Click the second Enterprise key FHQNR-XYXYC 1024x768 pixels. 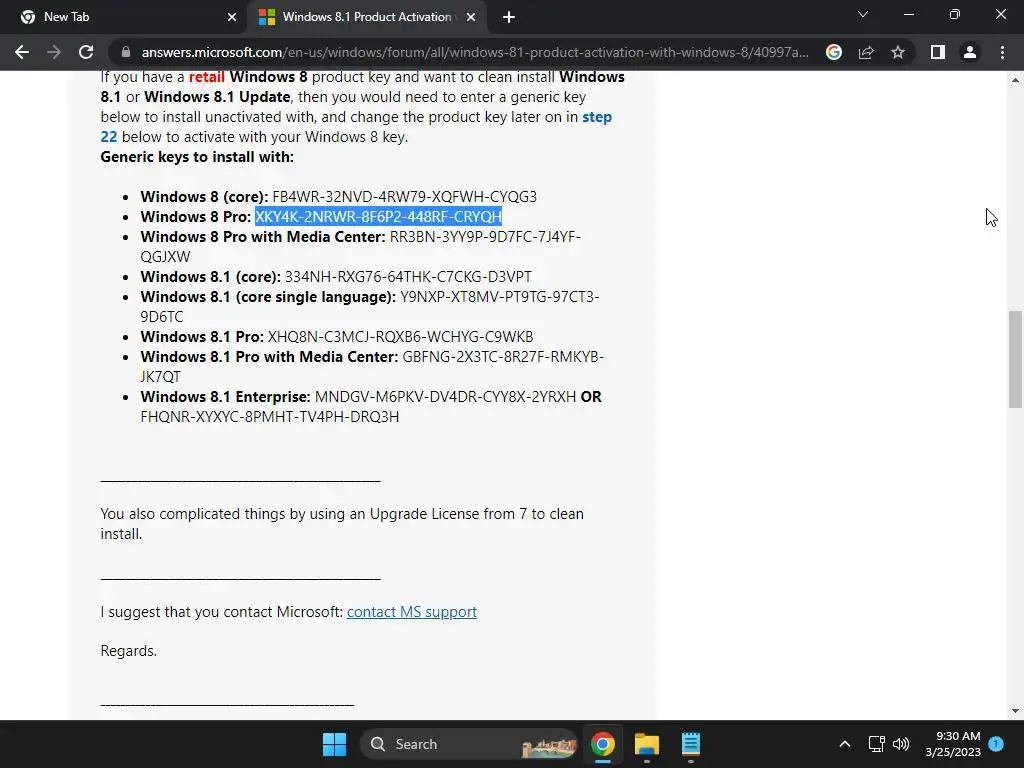269,417
